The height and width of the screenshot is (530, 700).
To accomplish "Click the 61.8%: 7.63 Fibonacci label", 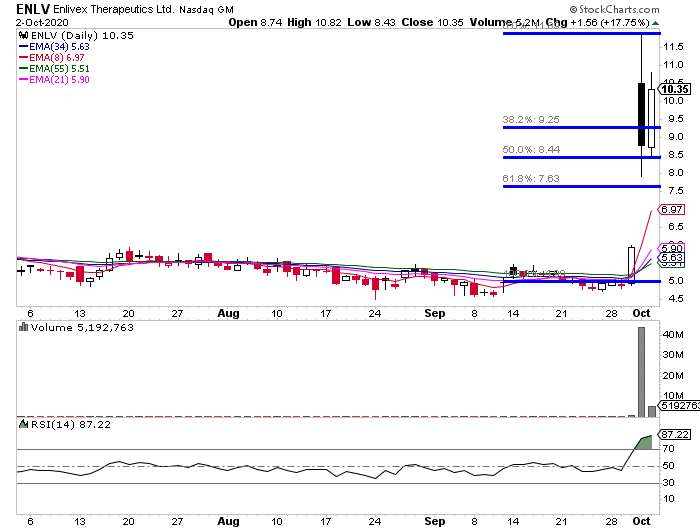I will click(x=531, y=179).
